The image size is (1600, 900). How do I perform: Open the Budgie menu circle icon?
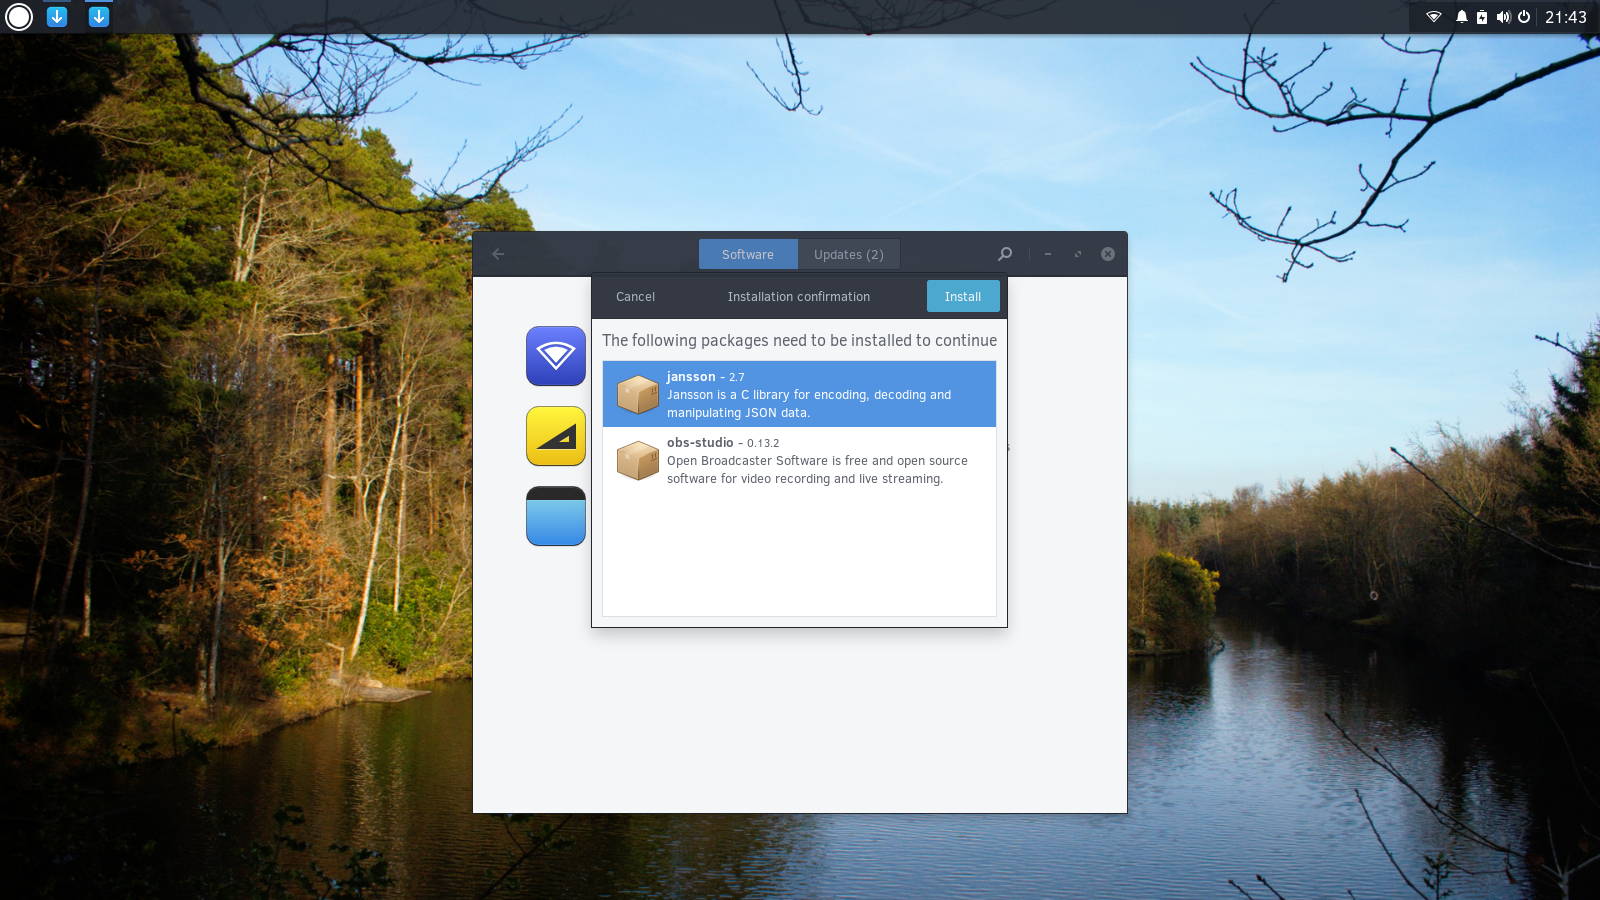coord(19,17)
